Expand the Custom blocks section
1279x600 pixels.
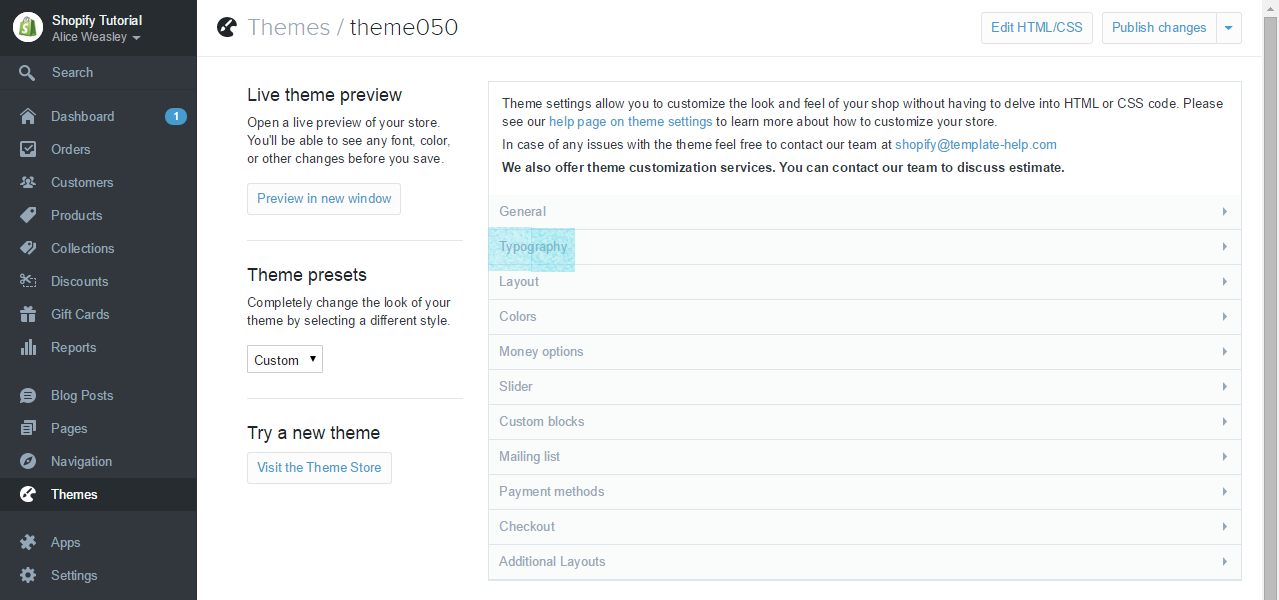(x=865, y=422)
